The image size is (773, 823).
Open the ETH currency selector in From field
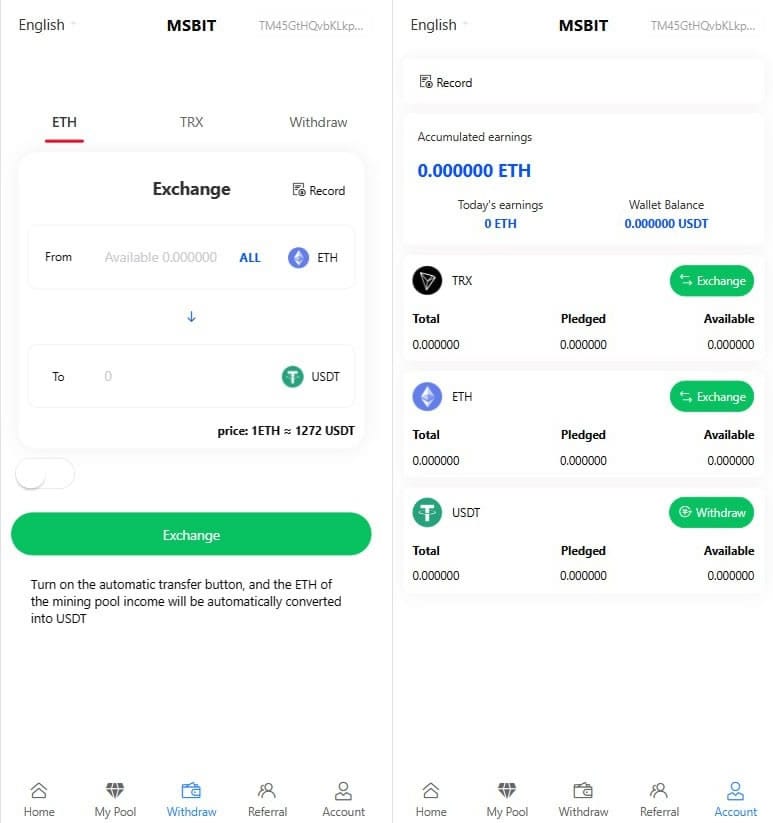click(313, 258)
